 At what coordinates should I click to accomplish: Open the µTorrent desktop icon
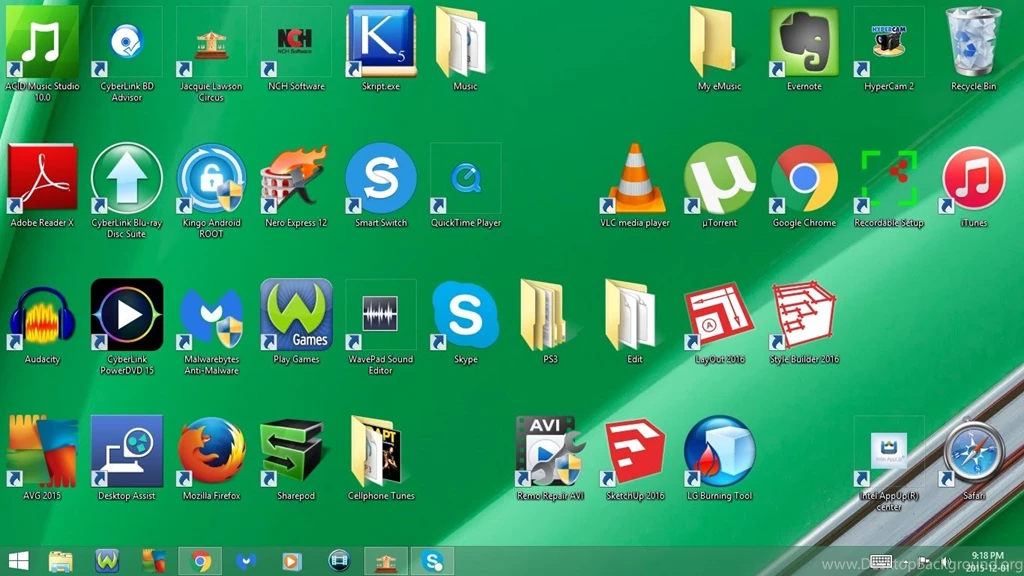pyautogui.click(x=720, y=179)
